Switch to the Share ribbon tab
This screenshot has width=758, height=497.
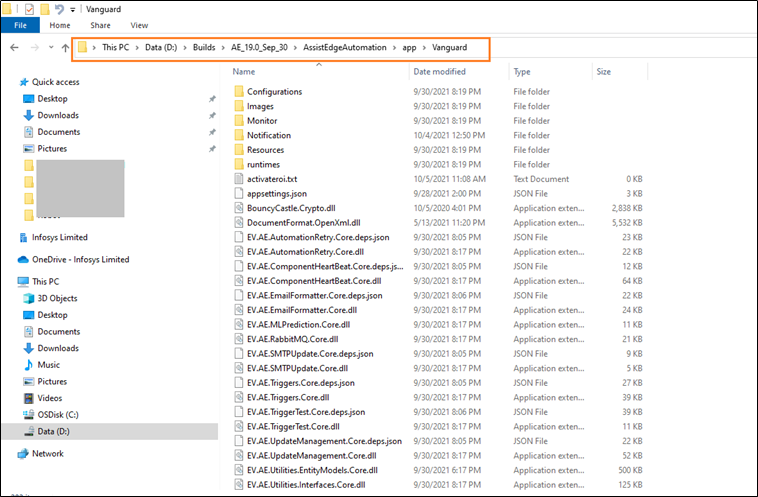(100, 24)
